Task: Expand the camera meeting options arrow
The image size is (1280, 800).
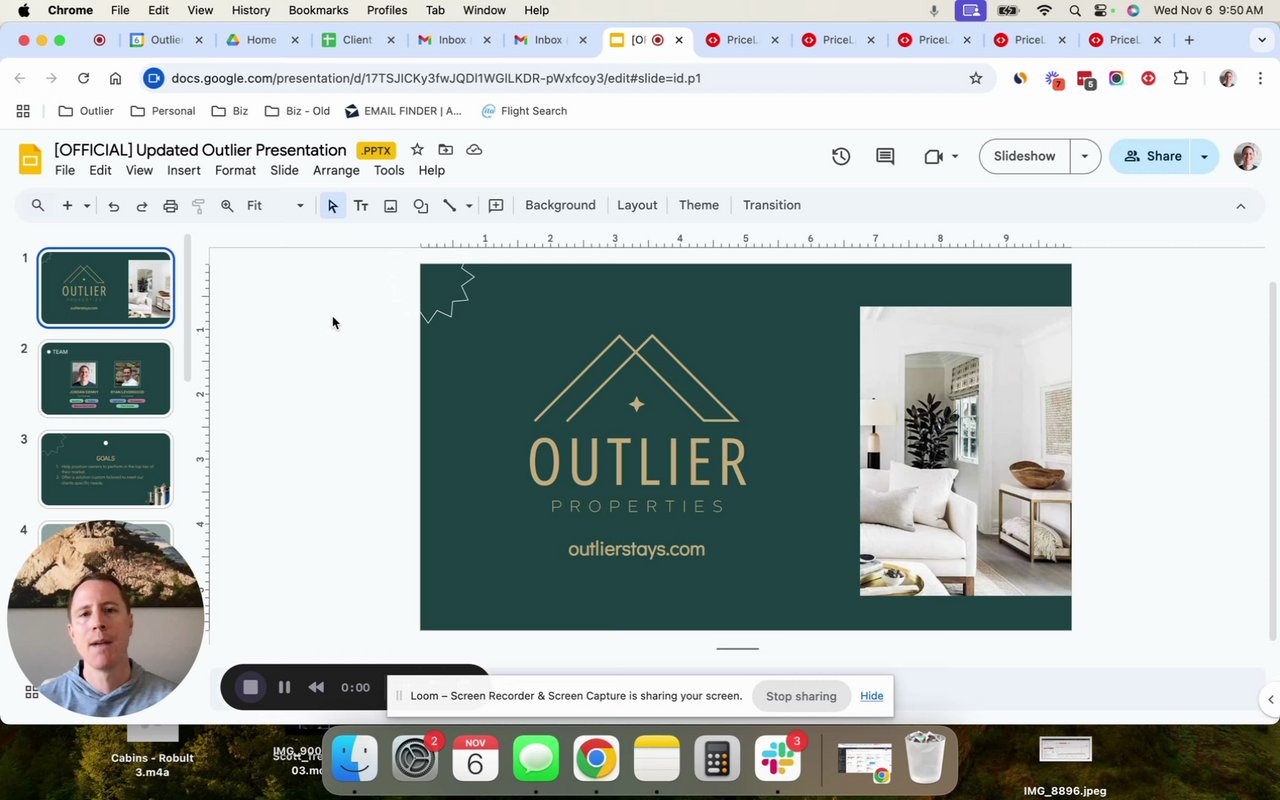Action: coord(955,157)
